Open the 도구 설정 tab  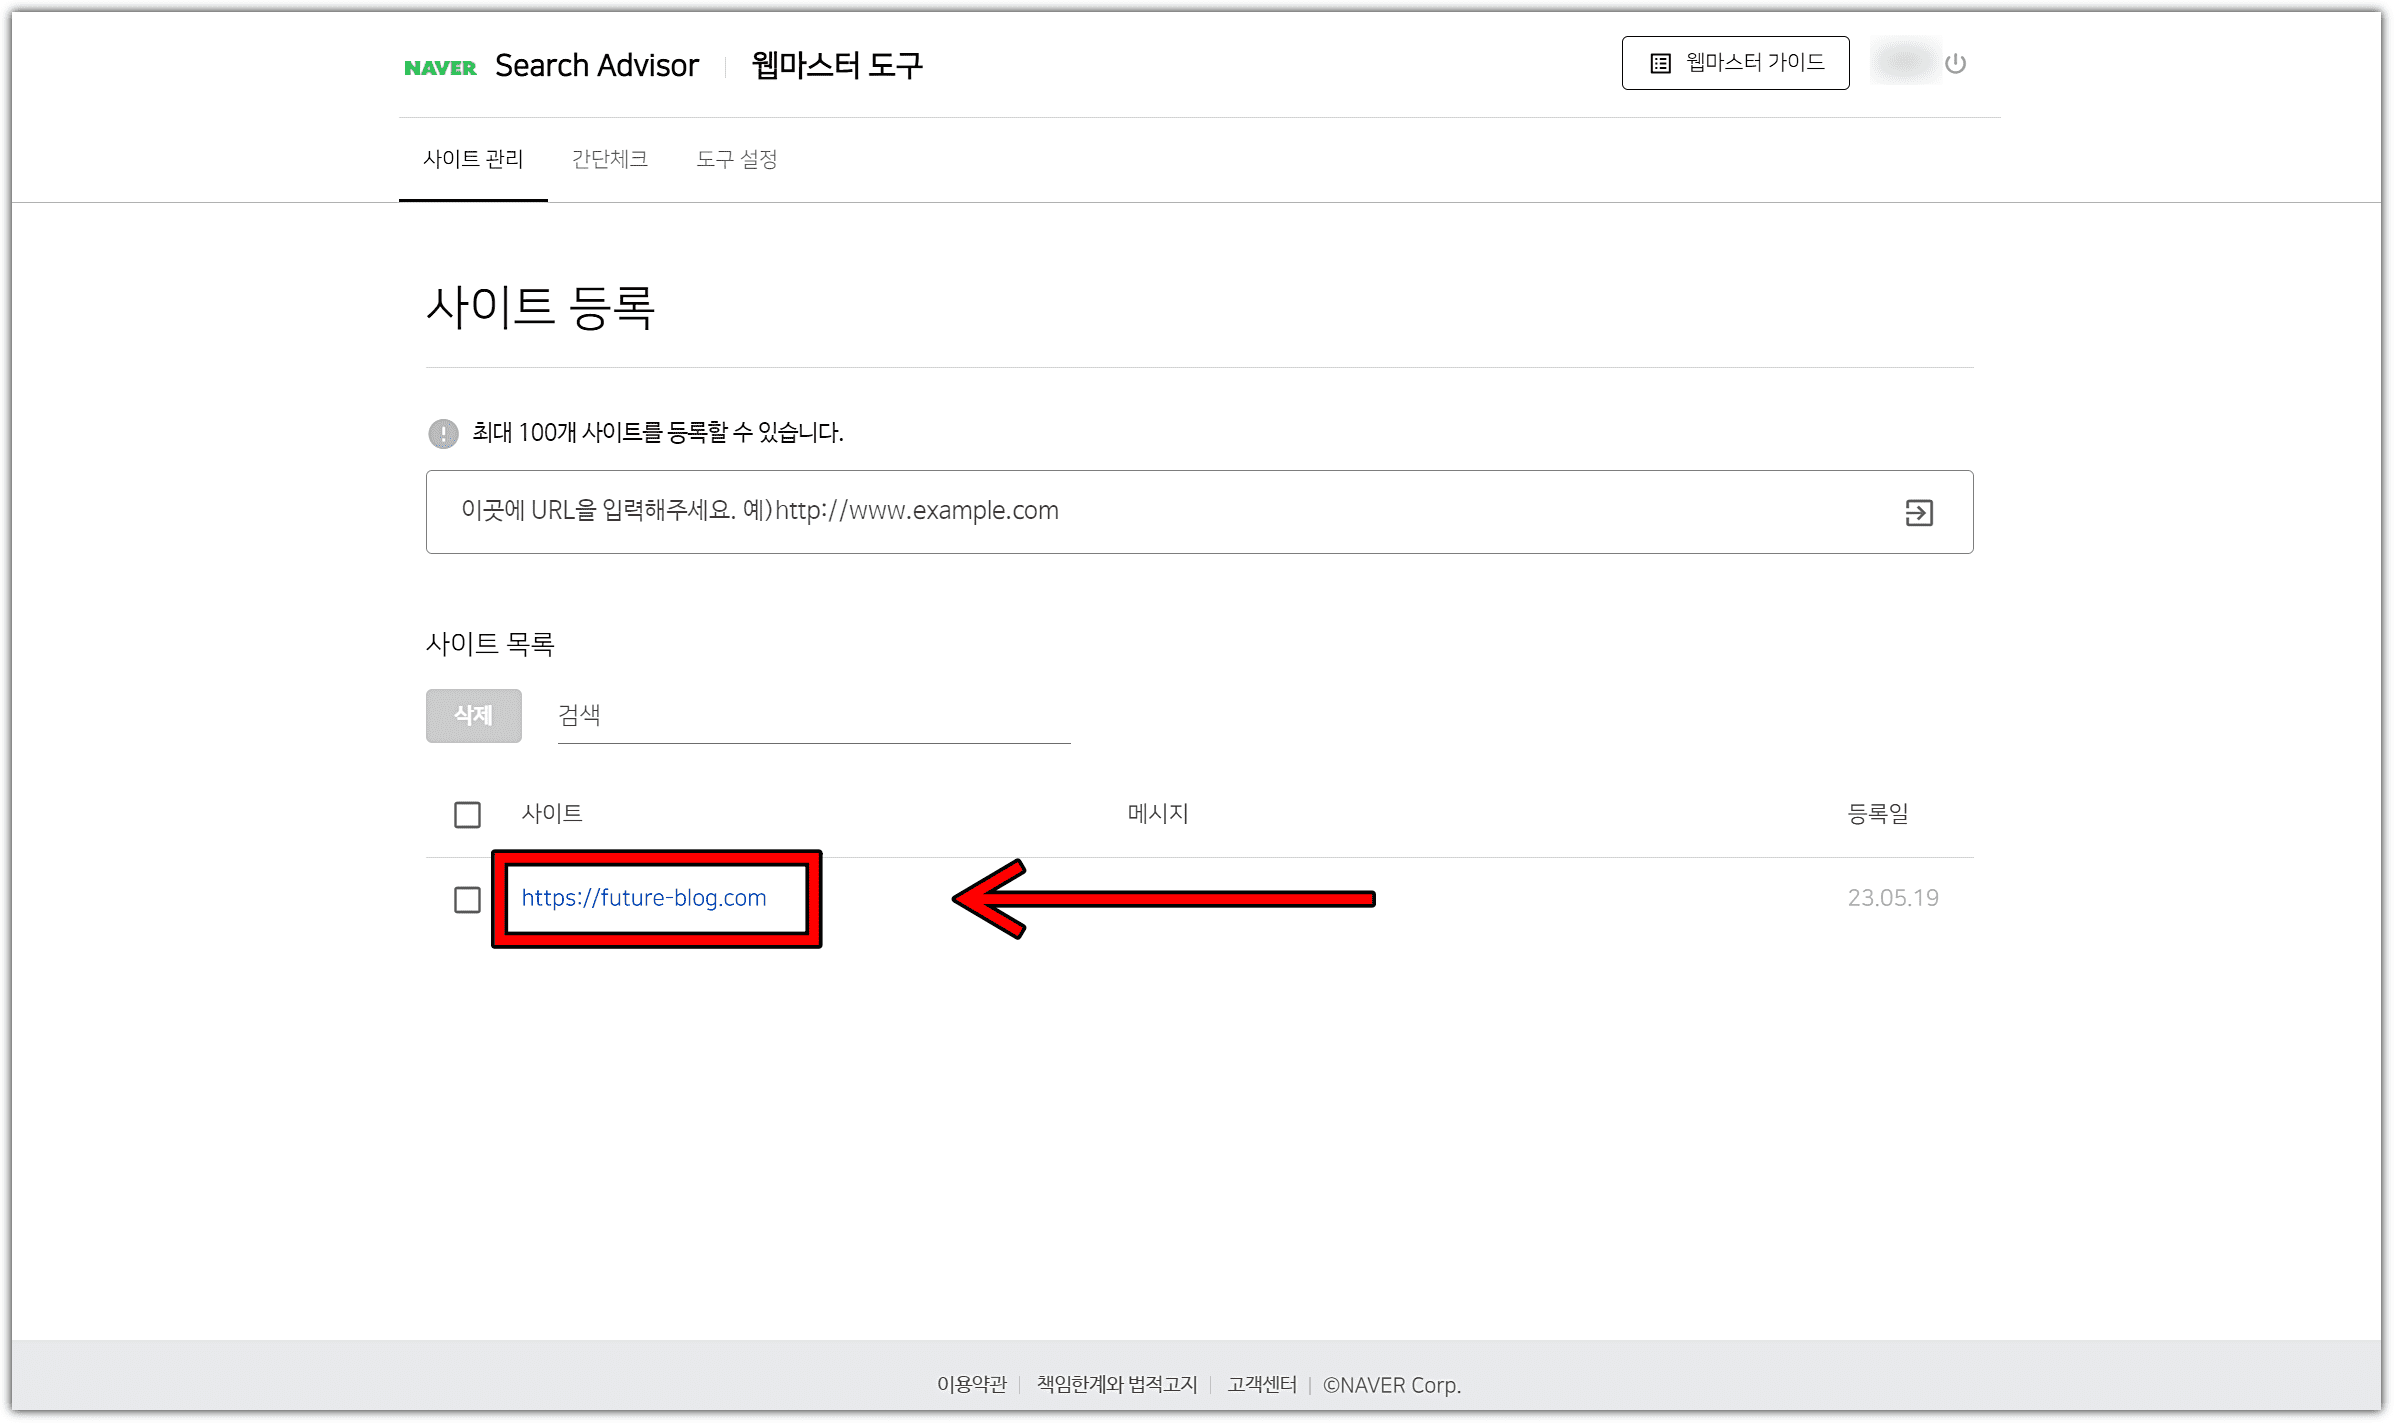[736, 159]
